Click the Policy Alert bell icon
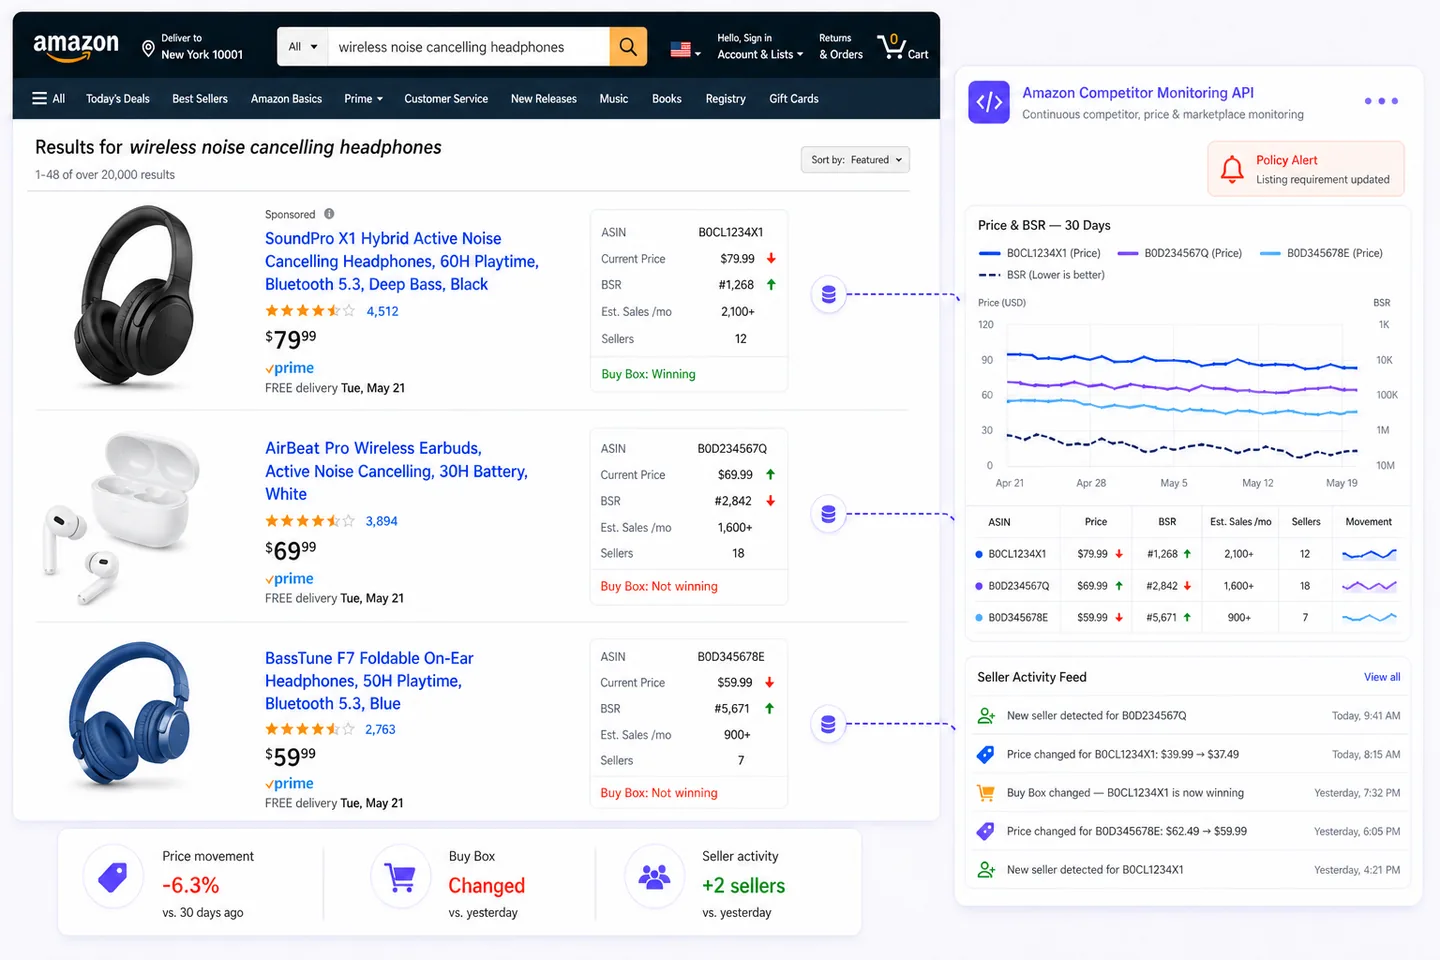The width and height of the screenshot is (1440, 960). point(1232,169)
